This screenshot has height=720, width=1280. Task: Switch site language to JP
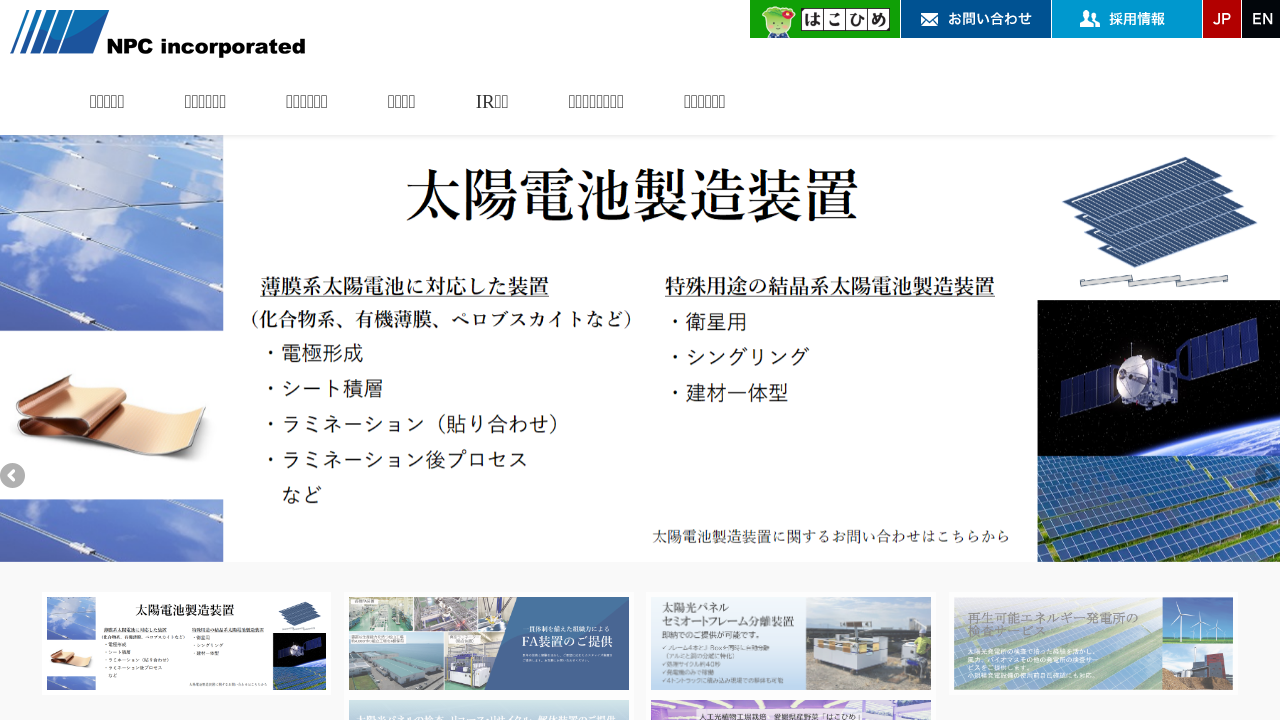tap(1221, 19)
